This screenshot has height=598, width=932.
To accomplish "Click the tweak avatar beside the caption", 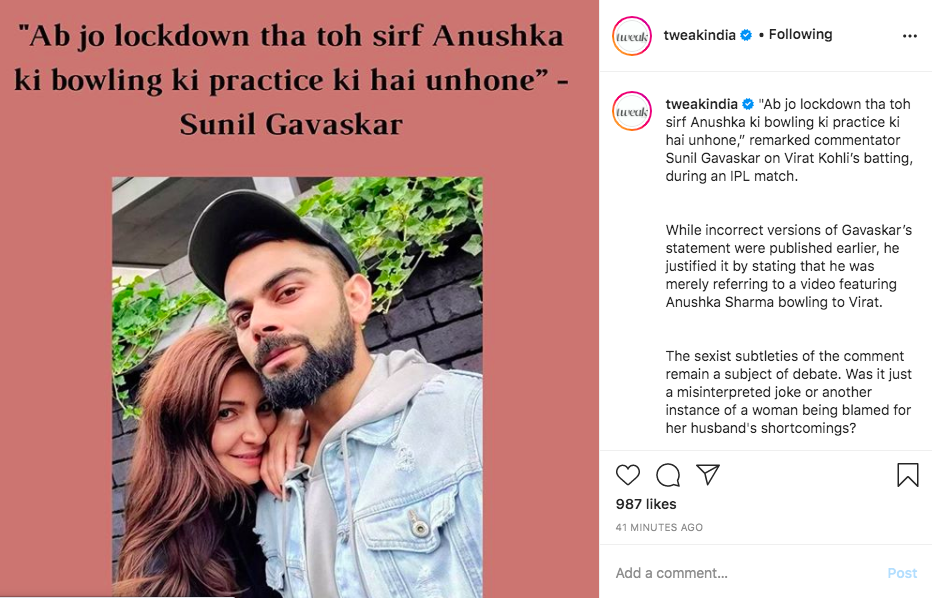I will click(x=632, y=111).
